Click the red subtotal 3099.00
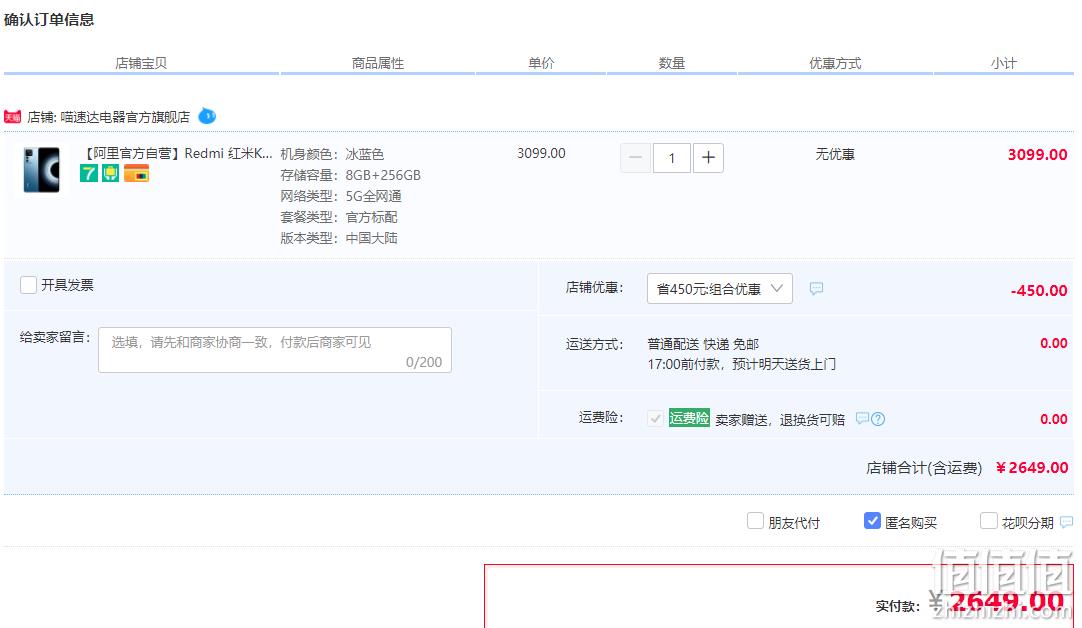The image size is (1082, 628). (x=1037, y=155)
